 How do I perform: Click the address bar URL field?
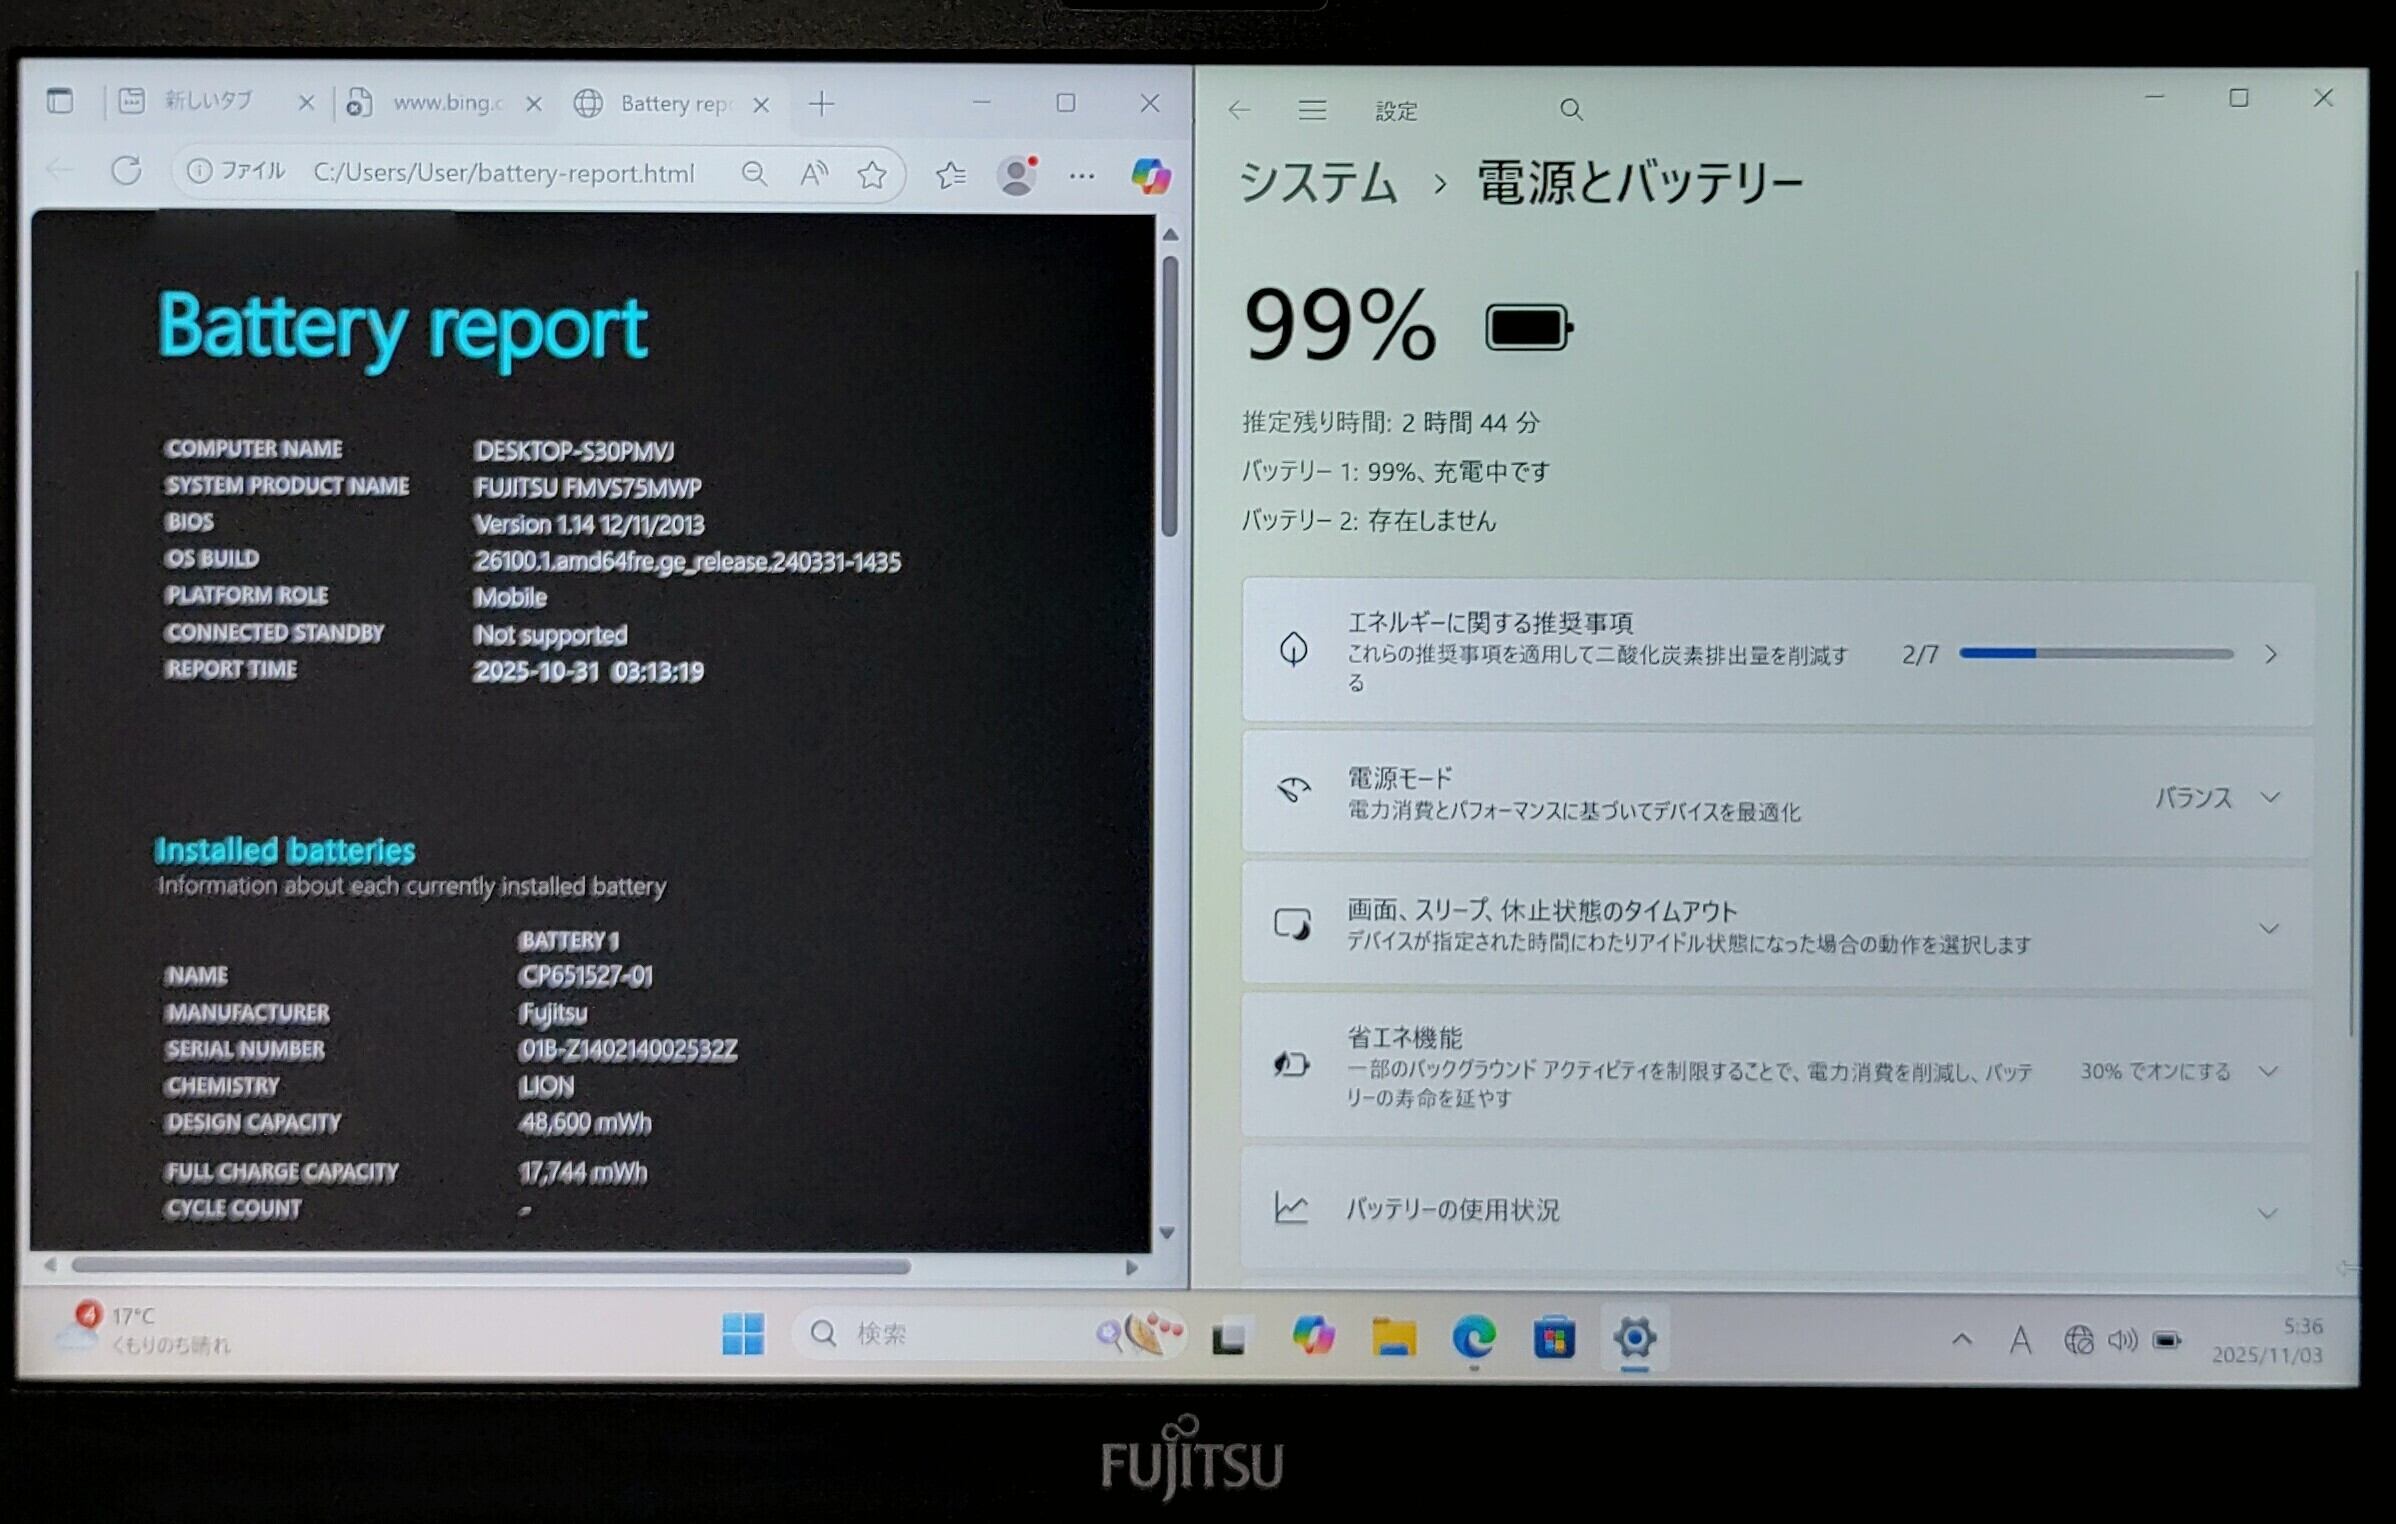click(x=503, y=174)
